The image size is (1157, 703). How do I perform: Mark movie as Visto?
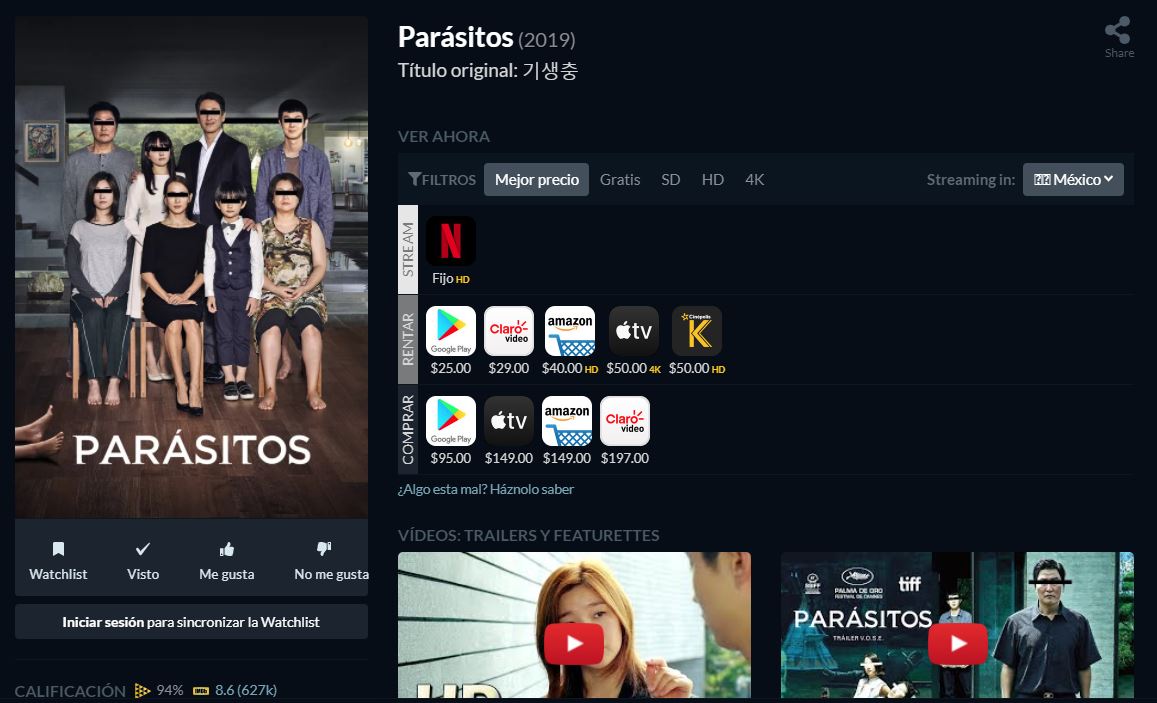click(x=142, y=561)
